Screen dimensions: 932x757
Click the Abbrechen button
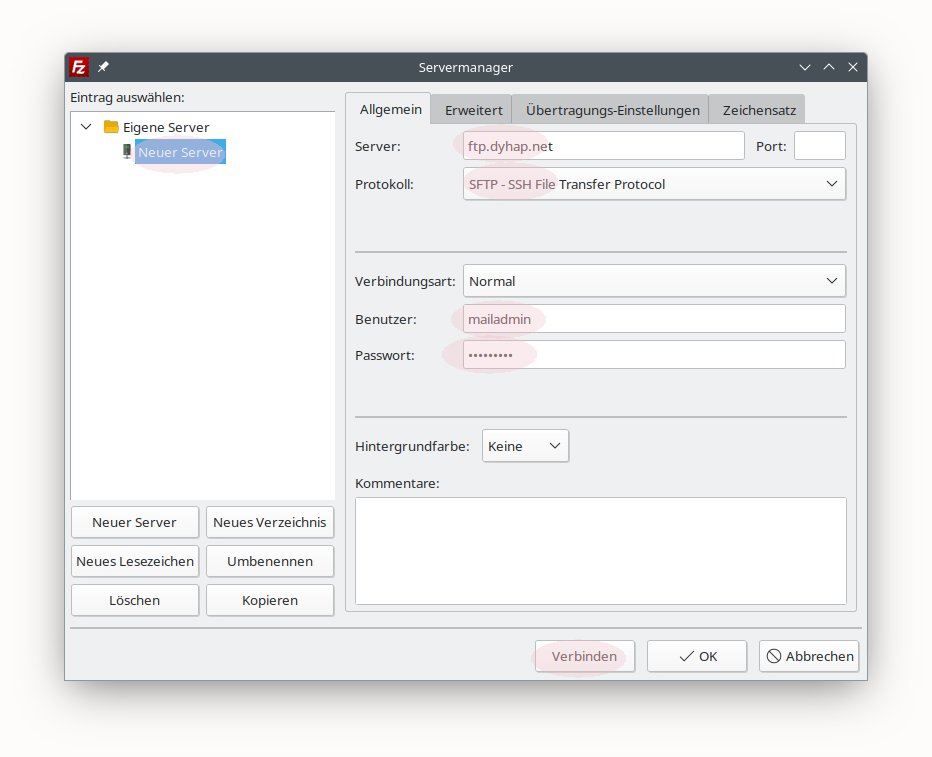809,657
